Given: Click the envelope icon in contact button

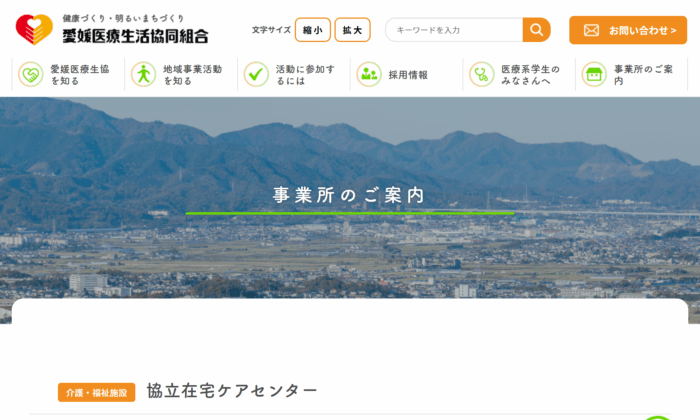Looking at the screenshot, I should [591, 30].
